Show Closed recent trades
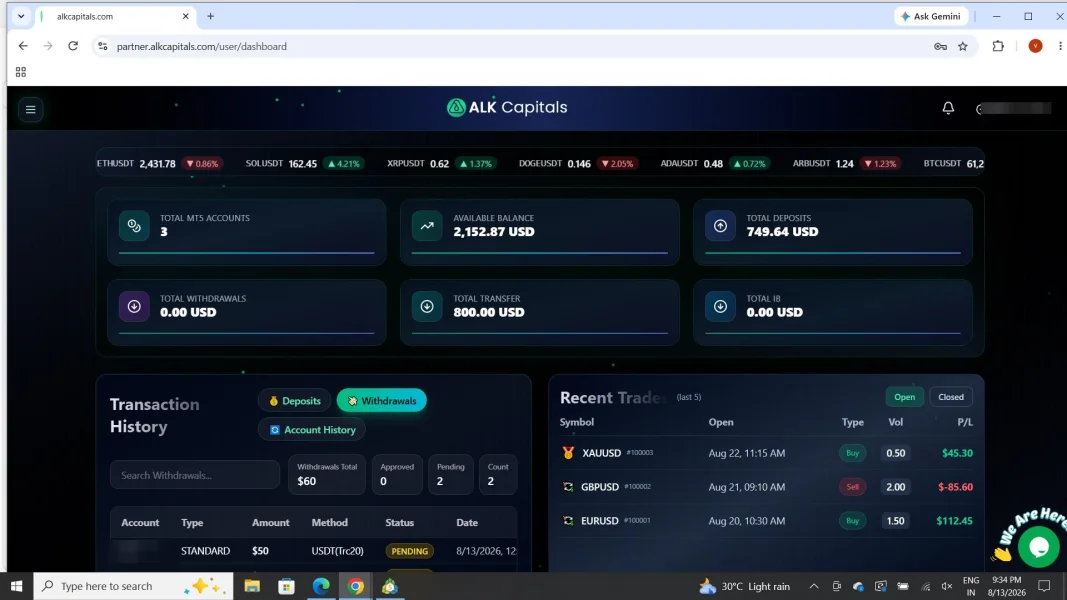Screen dimensions: 1067x600 pyautogui.click(x=951, y=397)
